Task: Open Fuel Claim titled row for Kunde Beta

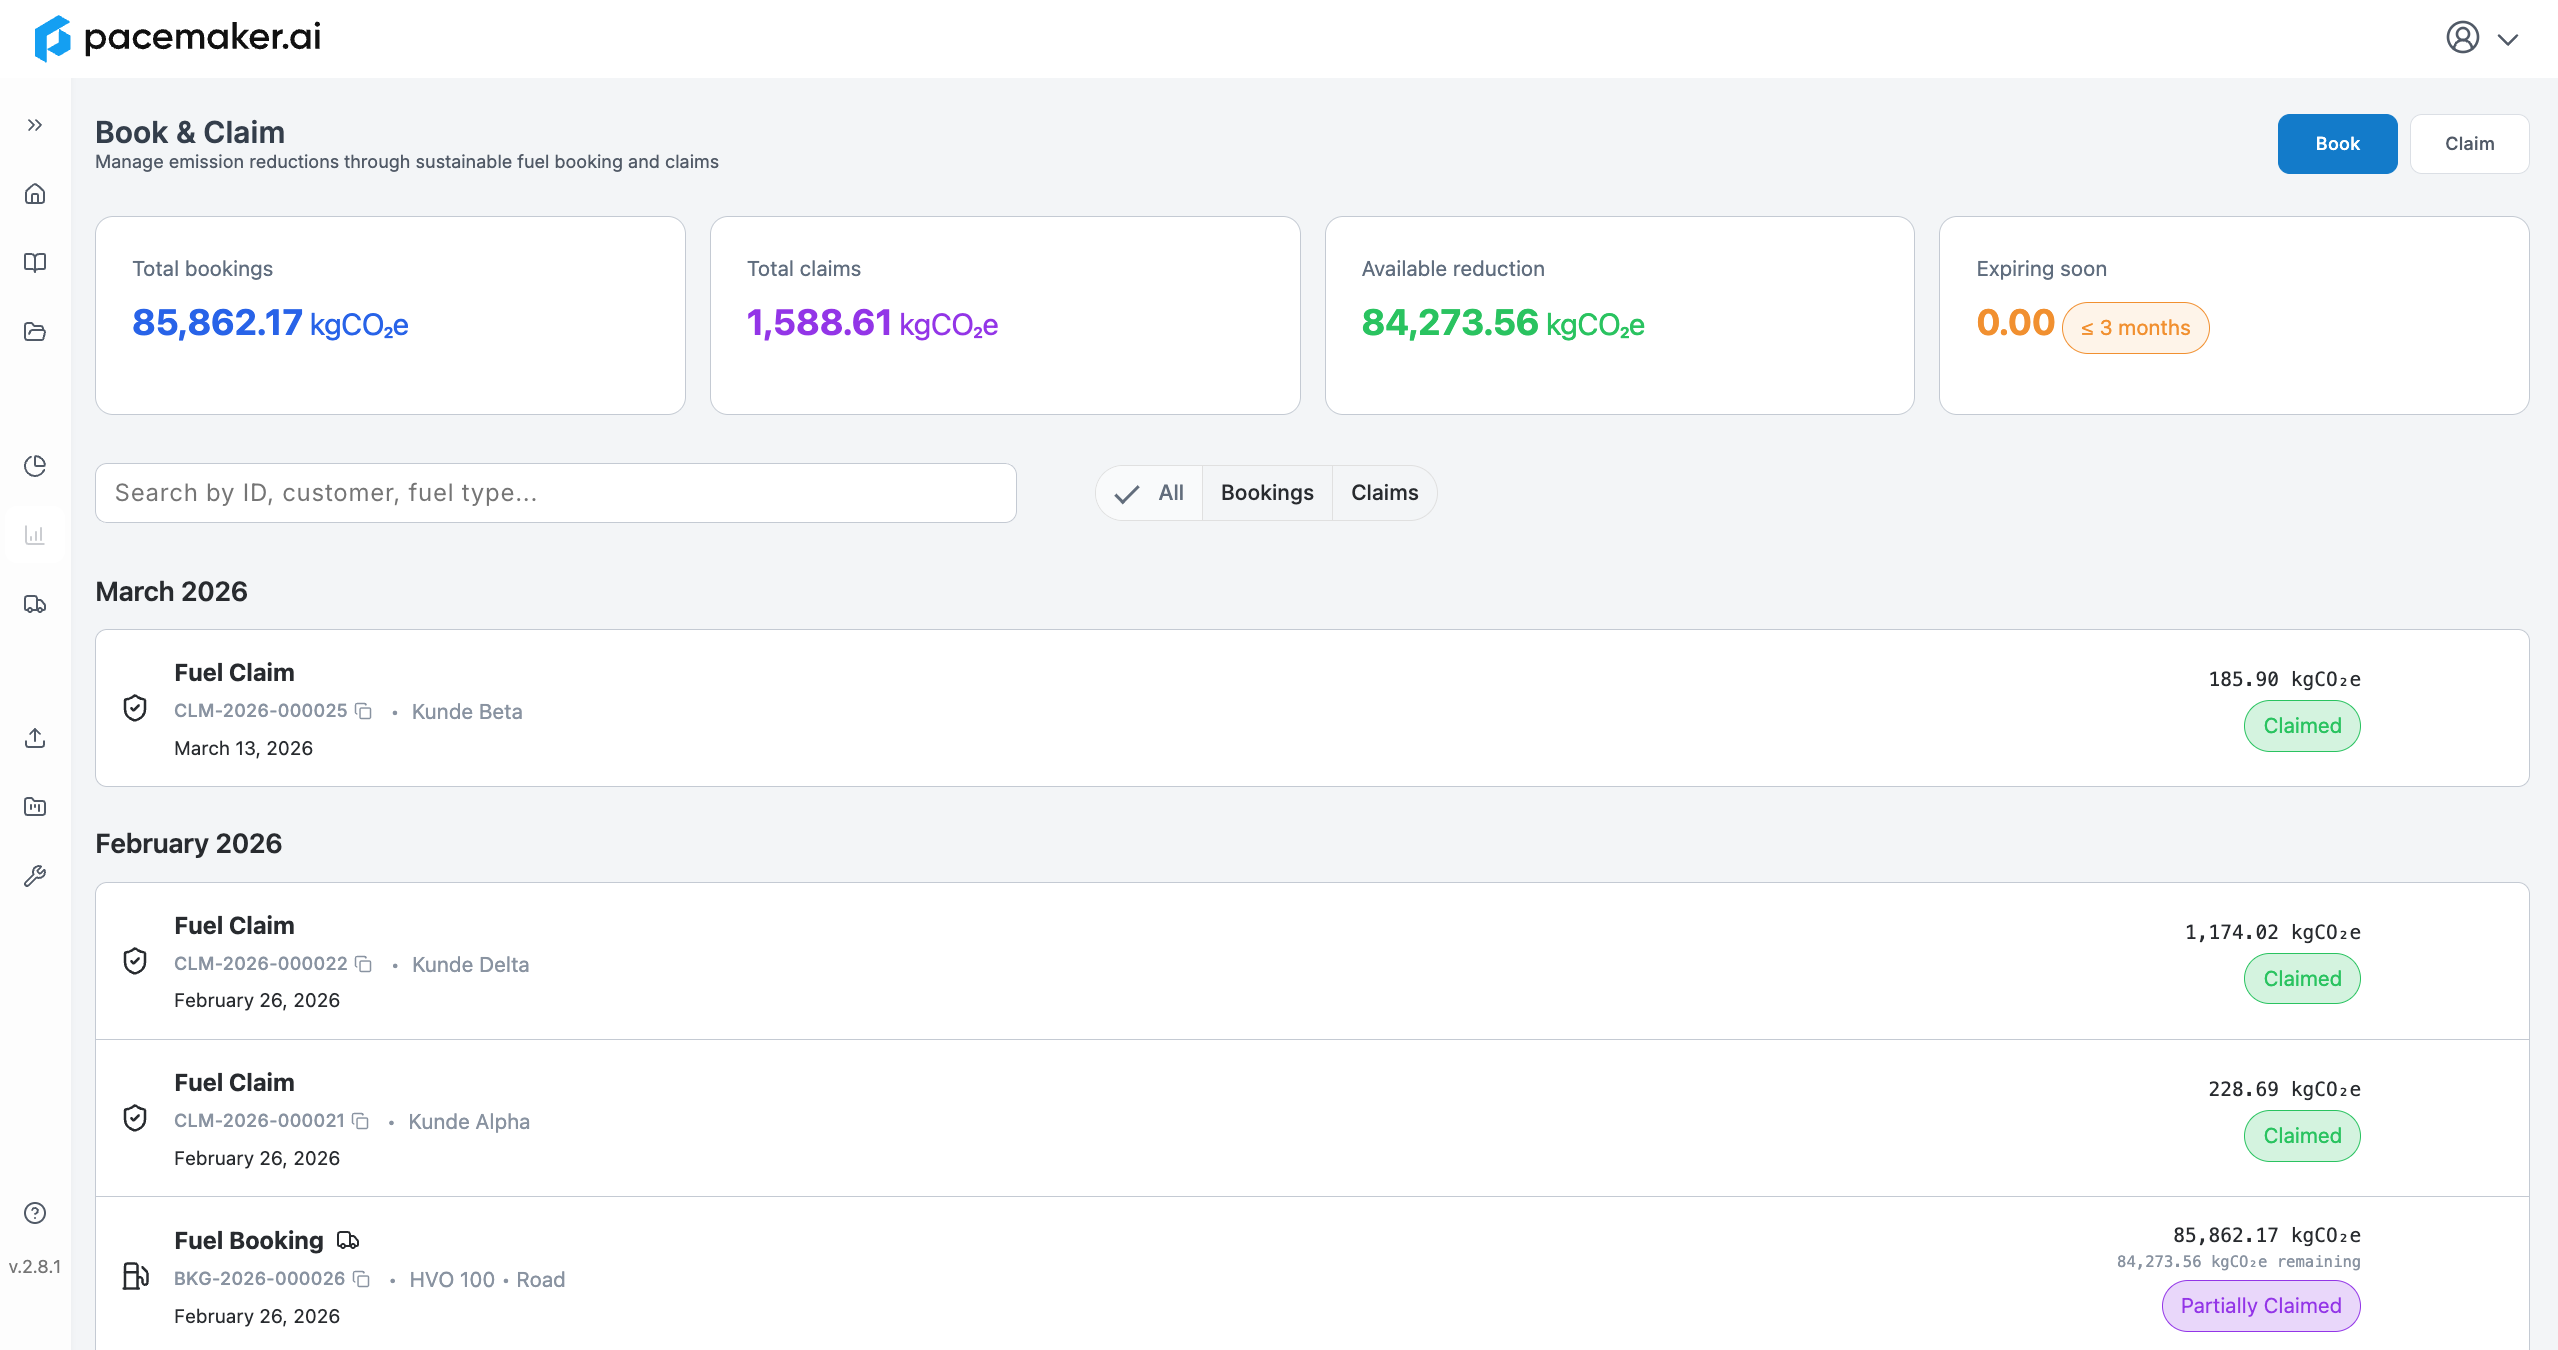Action: (234, 673)
